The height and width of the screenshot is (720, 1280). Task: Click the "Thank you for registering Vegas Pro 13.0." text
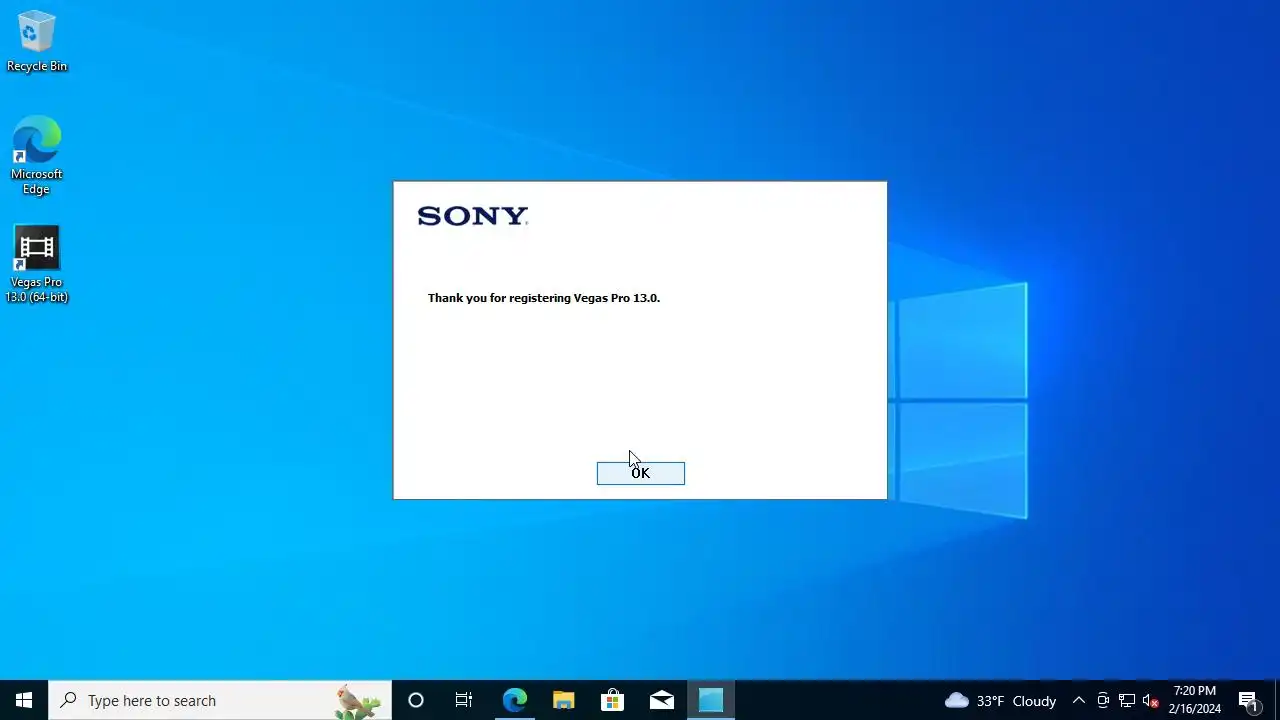pos(544,298)
